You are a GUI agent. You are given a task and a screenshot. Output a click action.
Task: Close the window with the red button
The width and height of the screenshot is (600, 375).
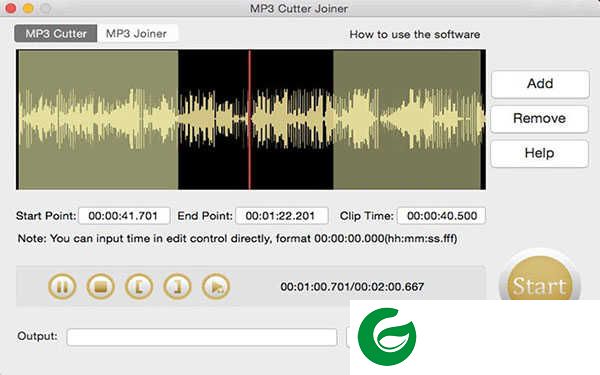(11, 8)
